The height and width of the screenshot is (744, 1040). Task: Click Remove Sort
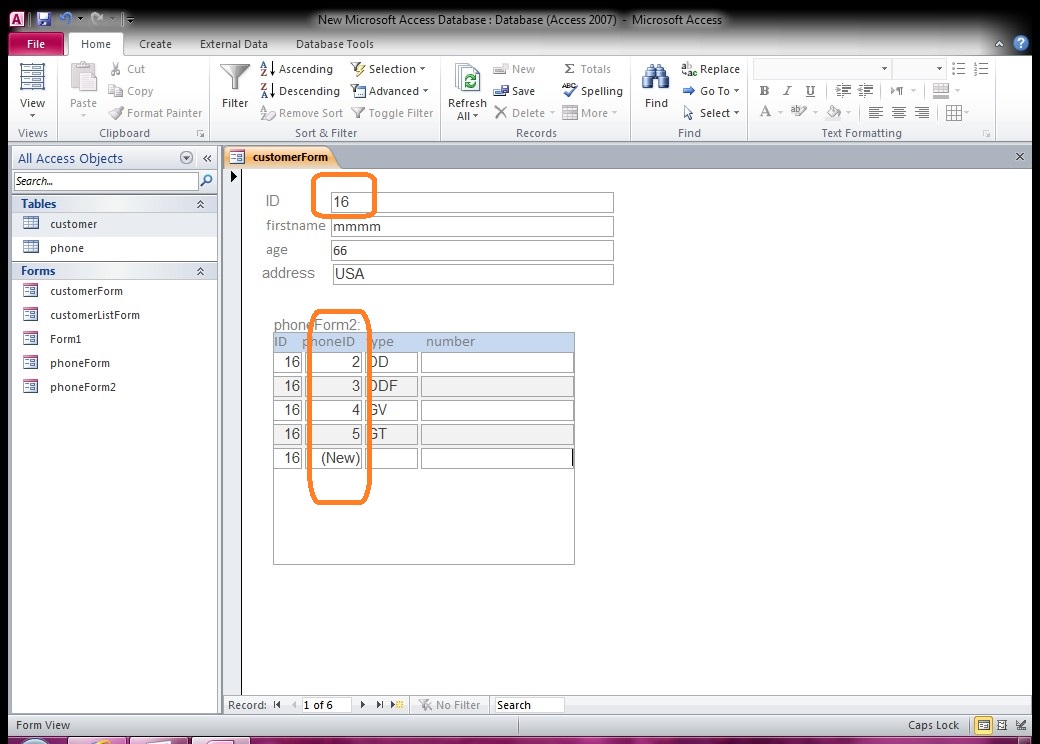coord(301,113)
